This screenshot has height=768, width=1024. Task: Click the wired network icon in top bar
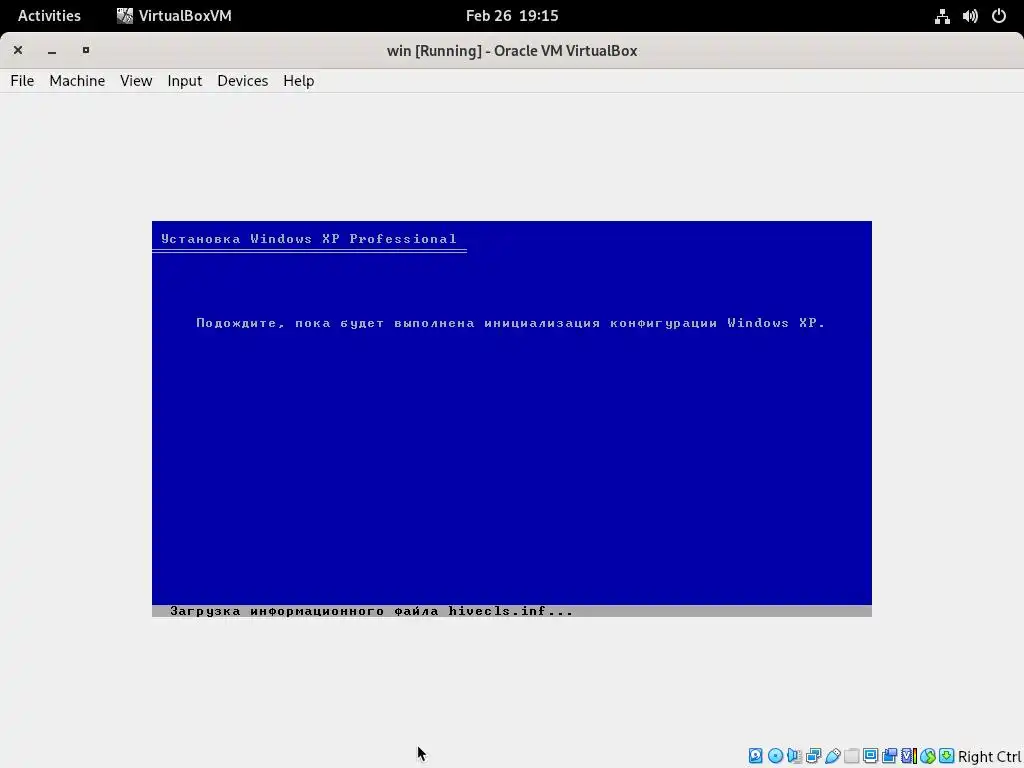click(x=942, y=16)
